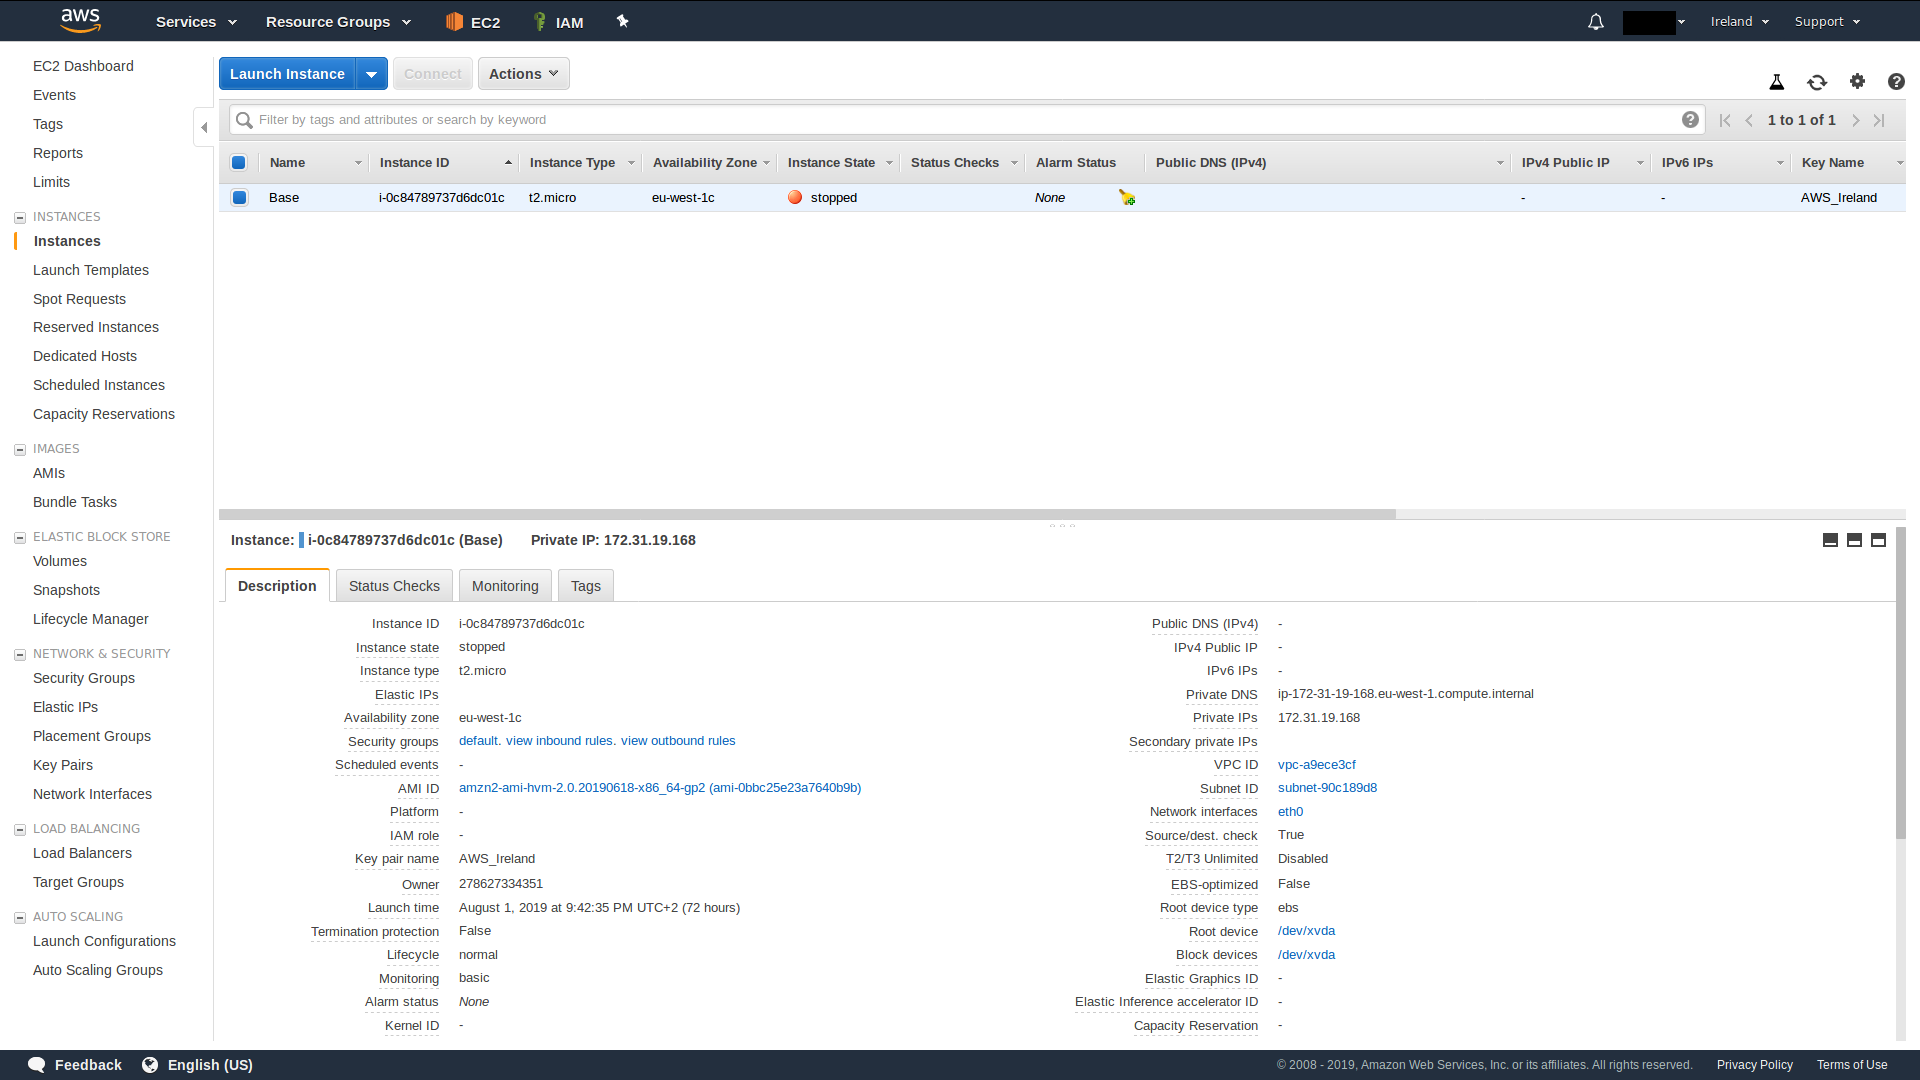1920x1080 pixels.
Task: Click the Connect button
Action: point(433,74)
